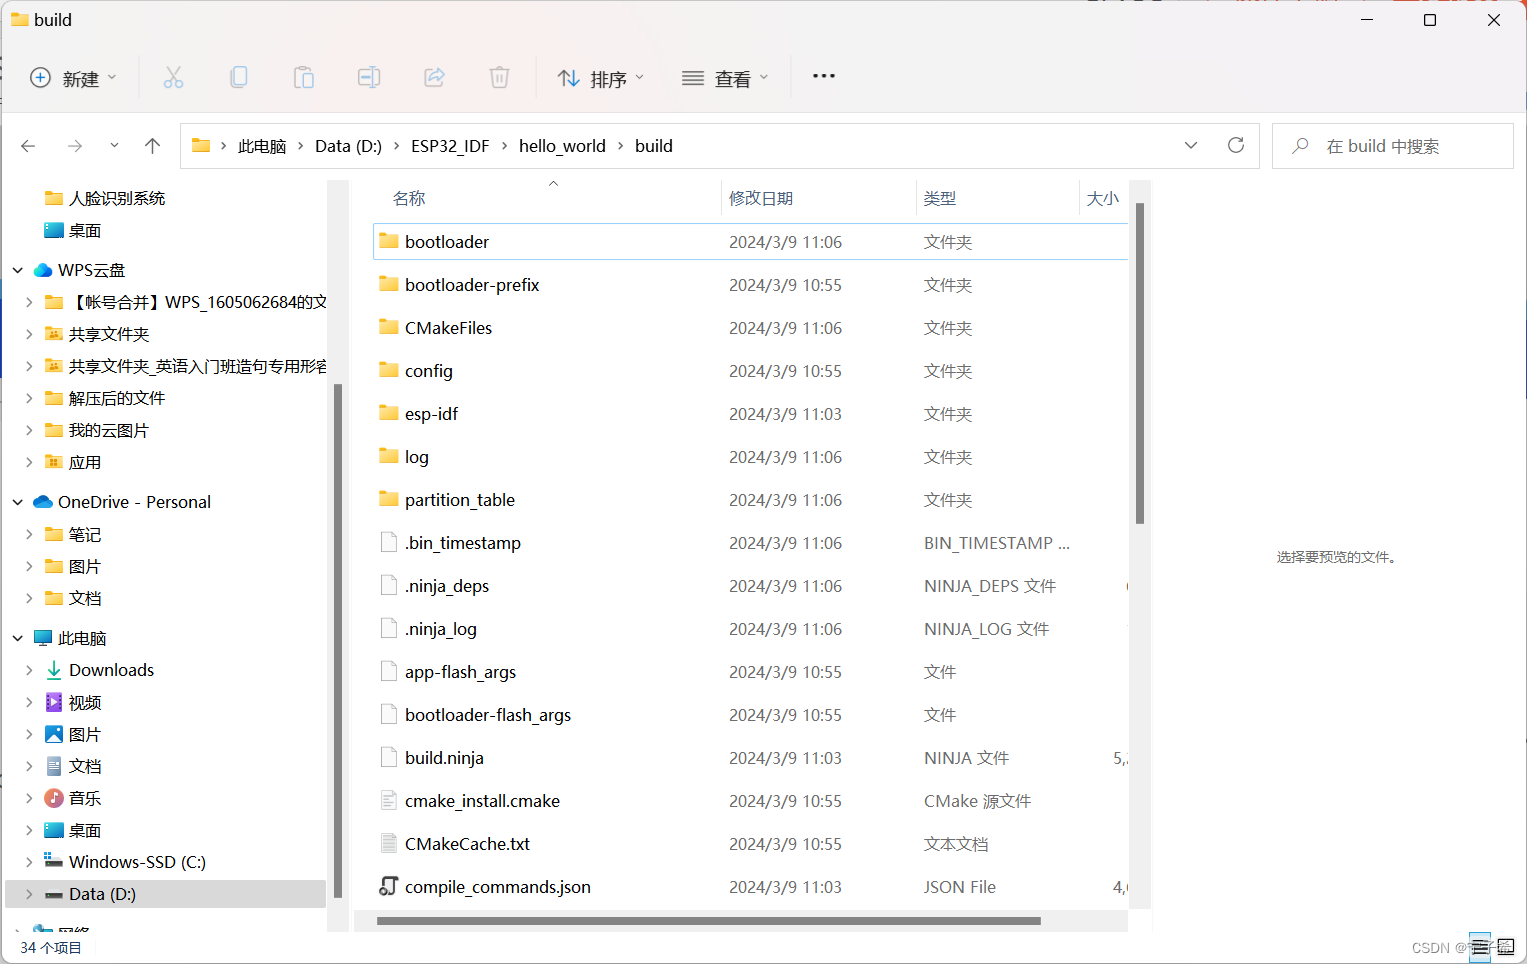This screenshot has width=1527, height=964.
Task: Select the .bin_timestamp file name
Action: (x=463, y=543)
